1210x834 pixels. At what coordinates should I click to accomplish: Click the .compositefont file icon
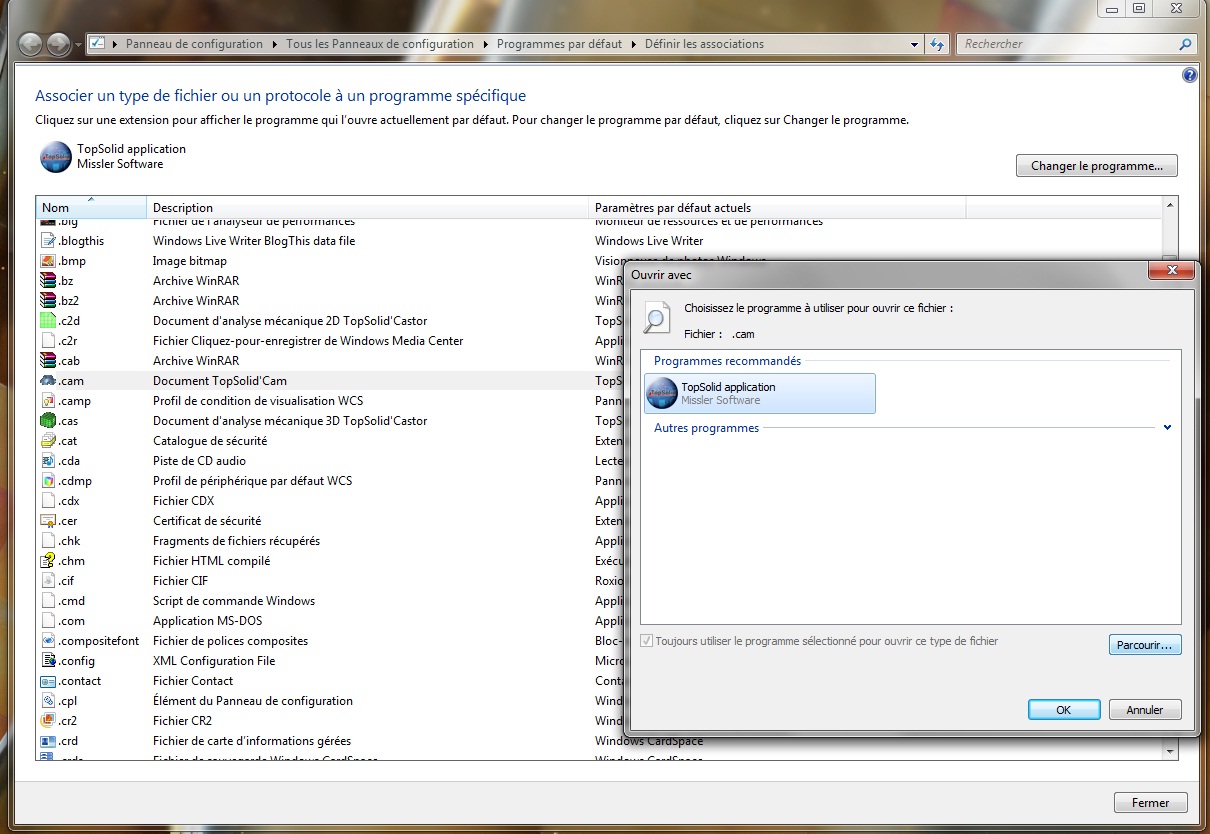tap(47, 641)
